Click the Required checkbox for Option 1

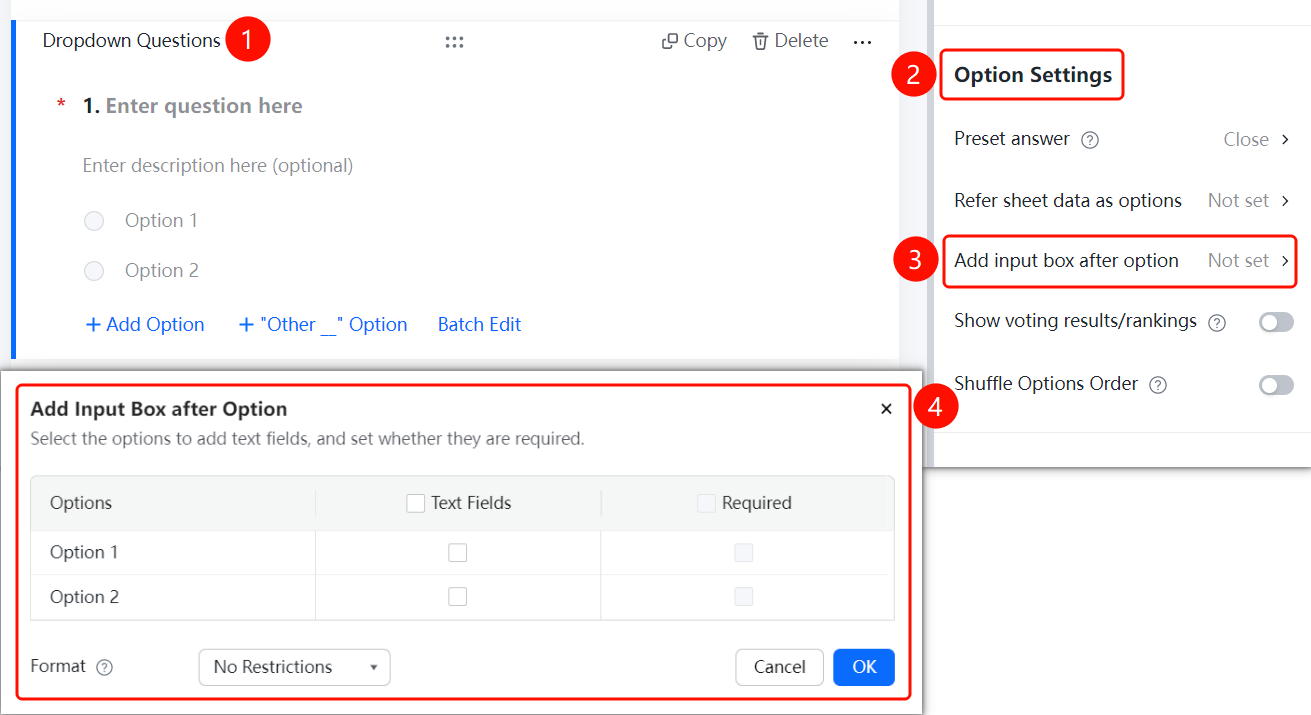tap(744, 553)
